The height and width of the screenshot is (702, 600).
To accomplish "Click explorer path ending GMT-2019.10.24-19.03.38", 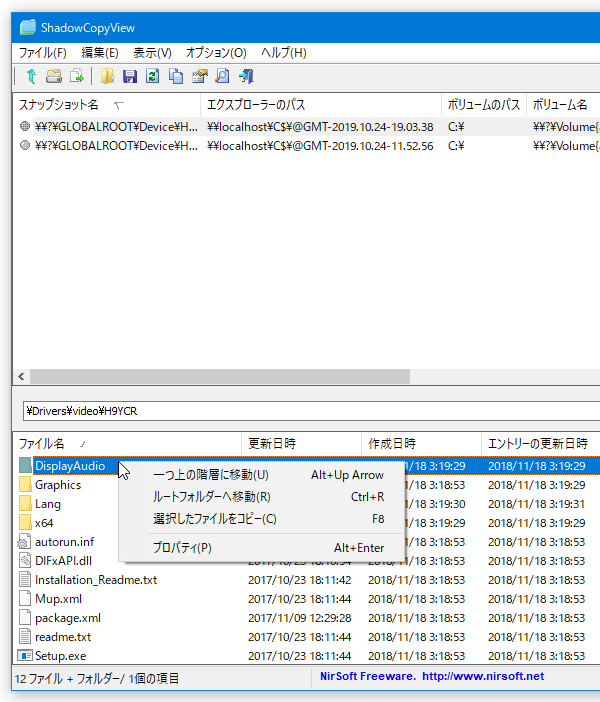I will [320, 127].
